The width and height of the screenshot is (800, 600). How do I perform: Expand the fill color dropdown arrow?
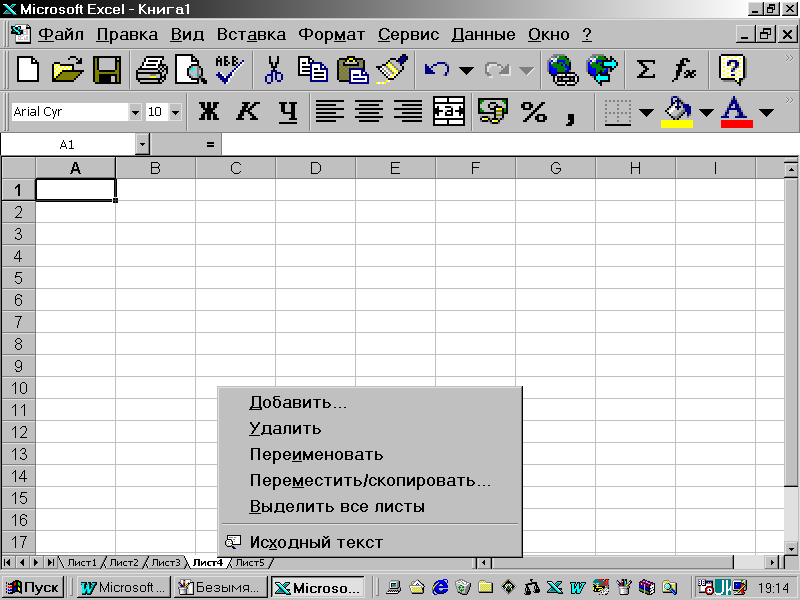[x=706, y=112]
